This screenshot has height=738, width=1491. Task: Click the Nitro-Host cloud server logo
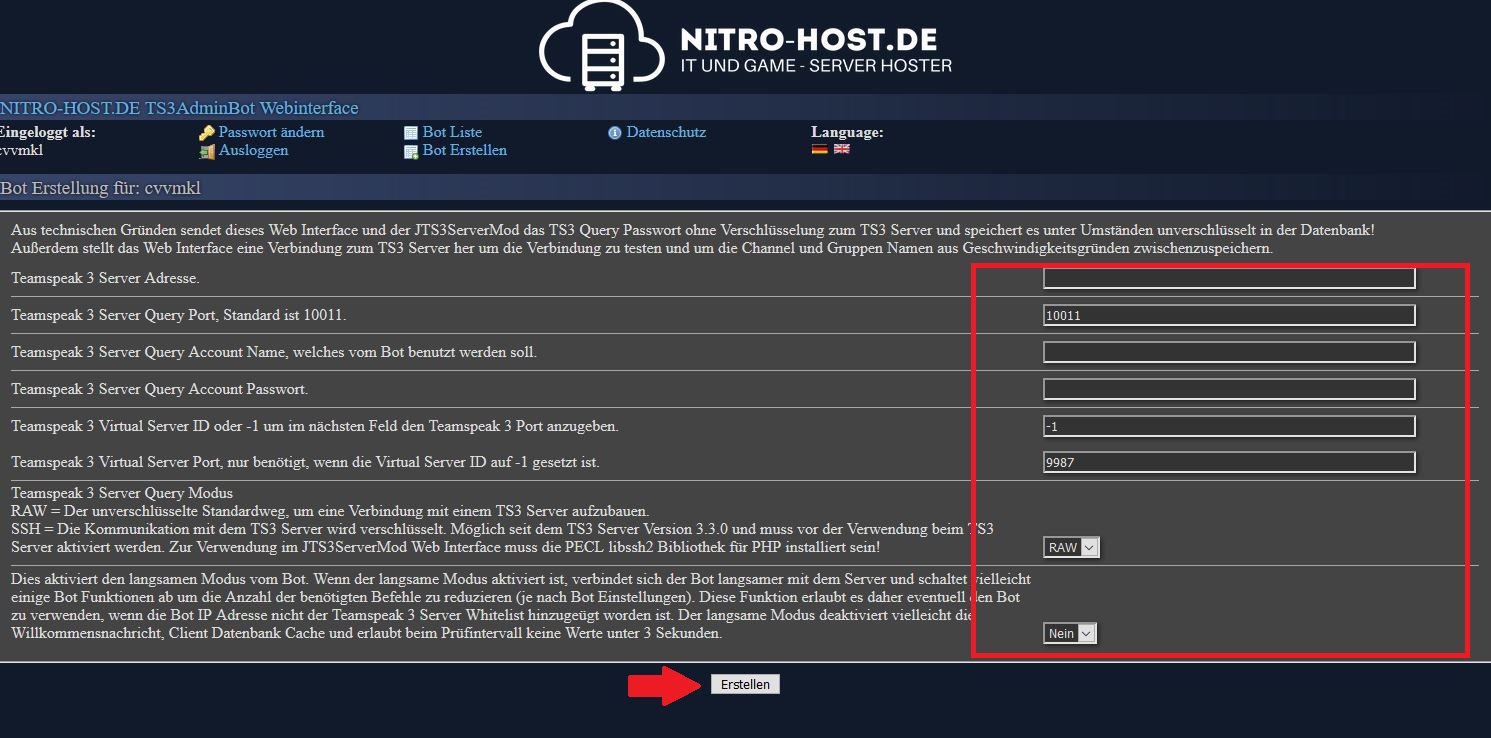(600, 45)
